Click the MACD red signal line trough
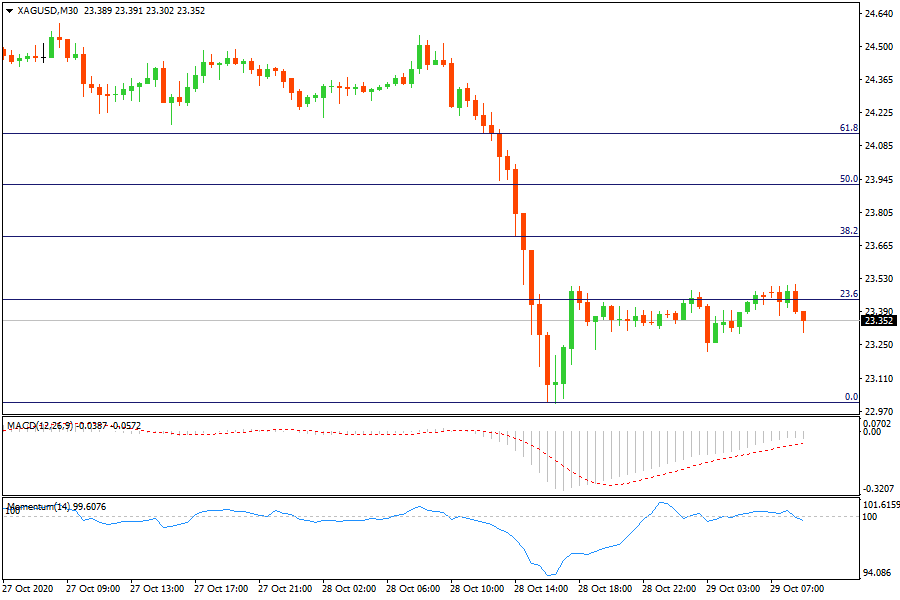The height and width of the screenshot is (600, 900). click(610, 485)
